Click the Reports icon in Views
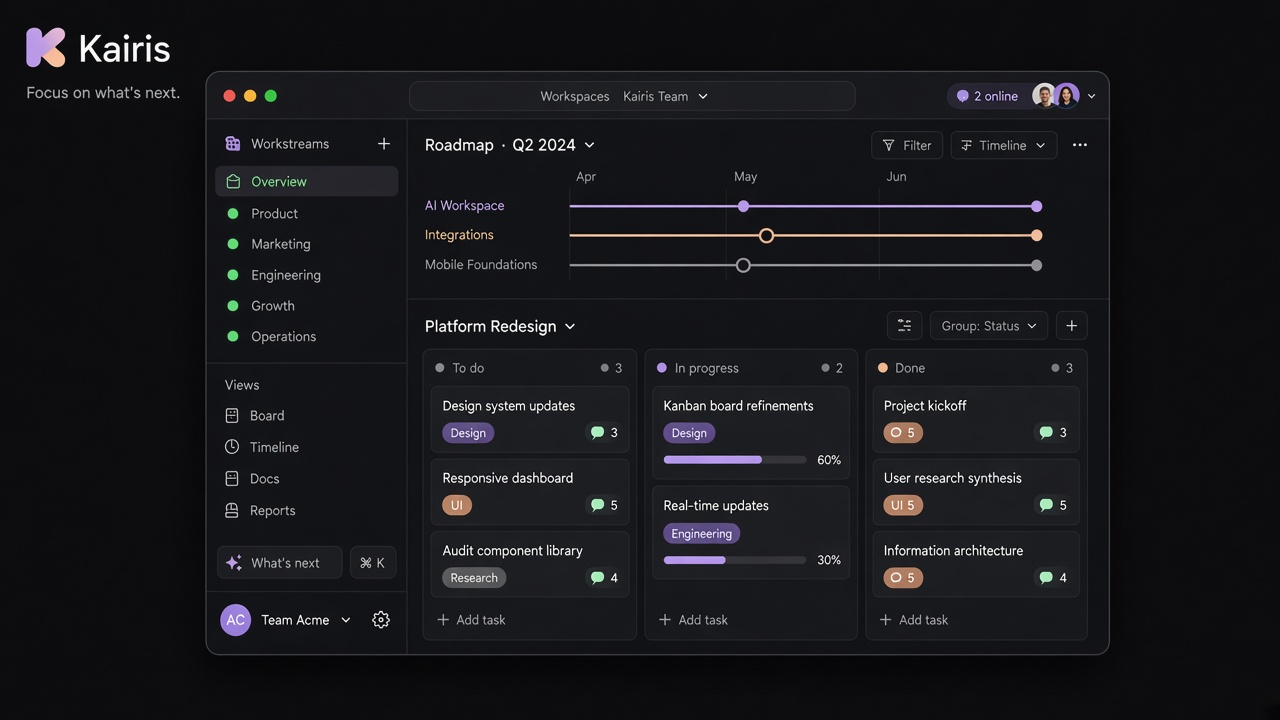1280x720 pixels. coord(232,510)
